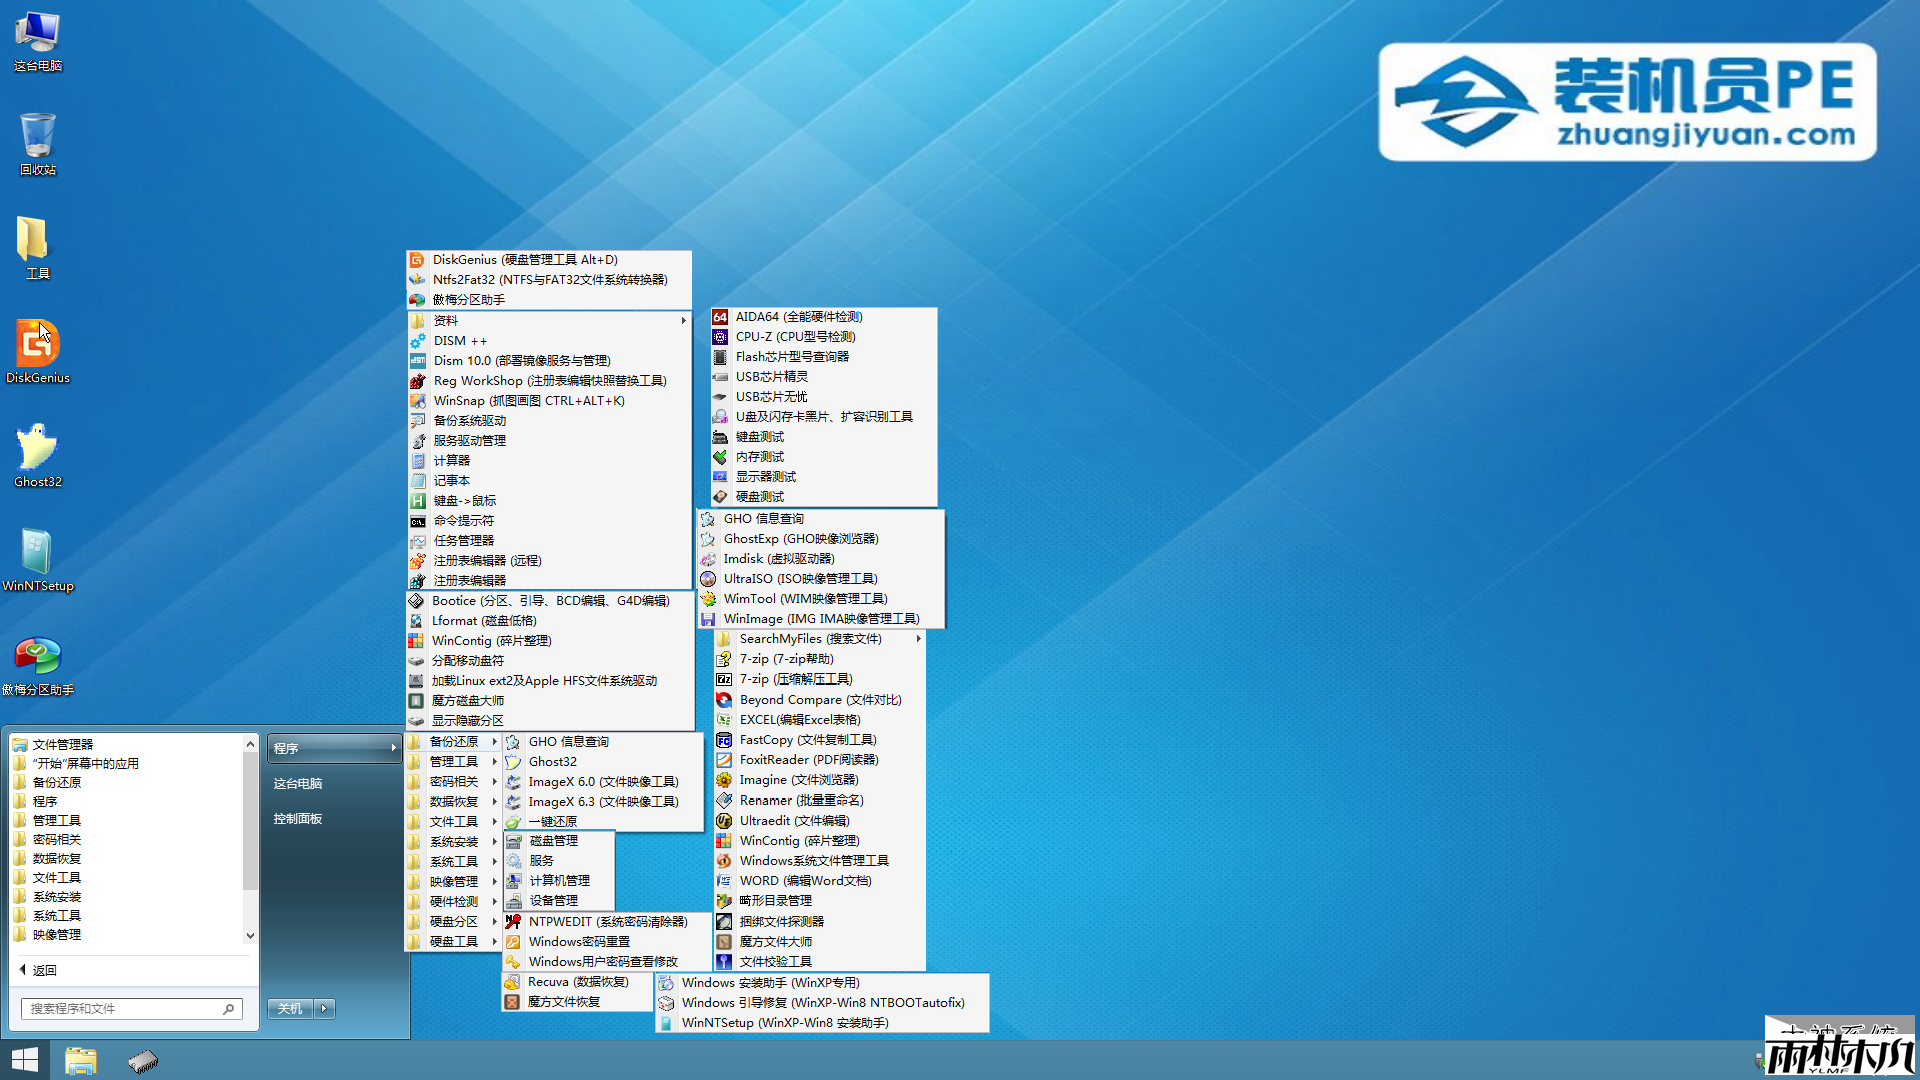Image resolution: width=1920 pixels, height=1080 pixels.
Task: Click the Windows Start button
Action: coord(24,1060)
